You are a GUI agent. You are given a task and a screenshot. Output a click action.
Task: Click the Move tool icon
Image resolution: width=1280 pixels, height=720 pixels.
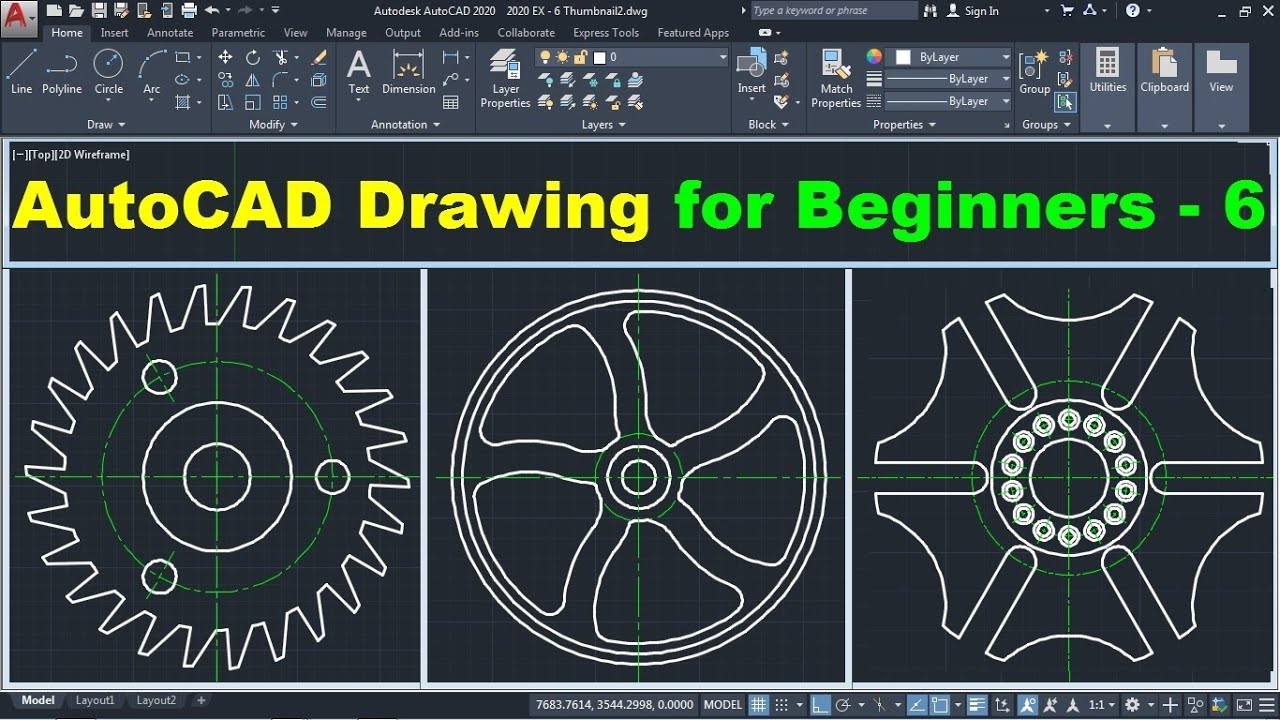coord(225,57)
